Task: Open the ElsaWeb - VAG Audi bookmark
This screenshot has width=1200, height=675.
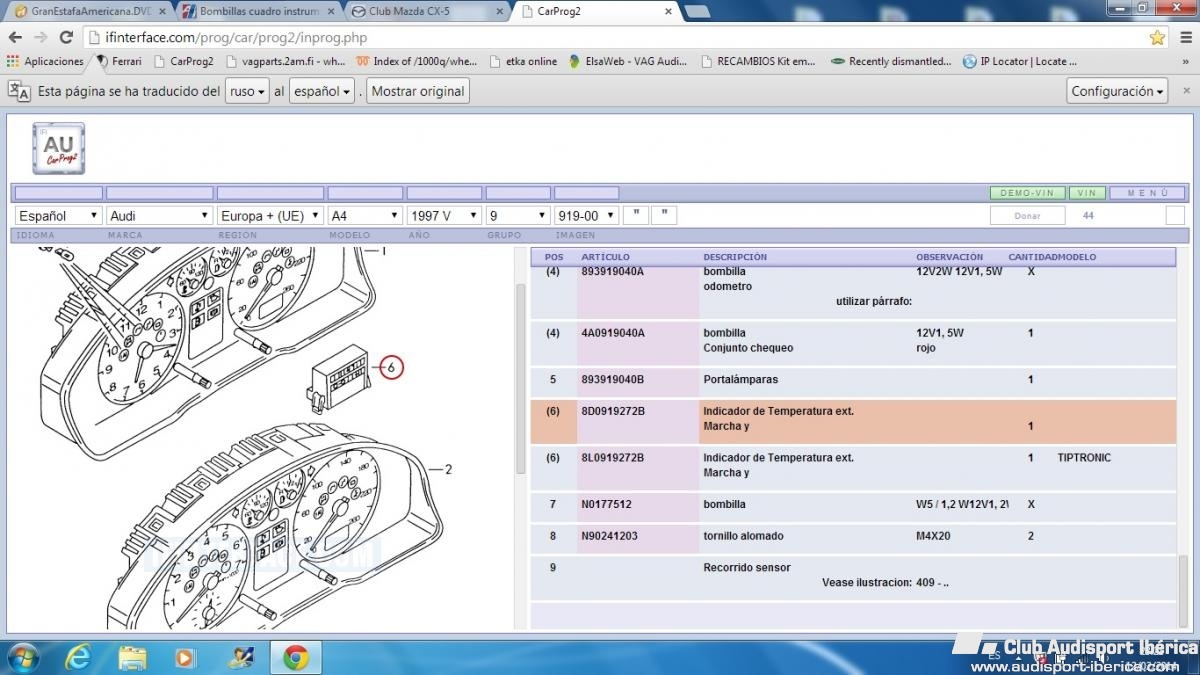Action: coord(628,61)
